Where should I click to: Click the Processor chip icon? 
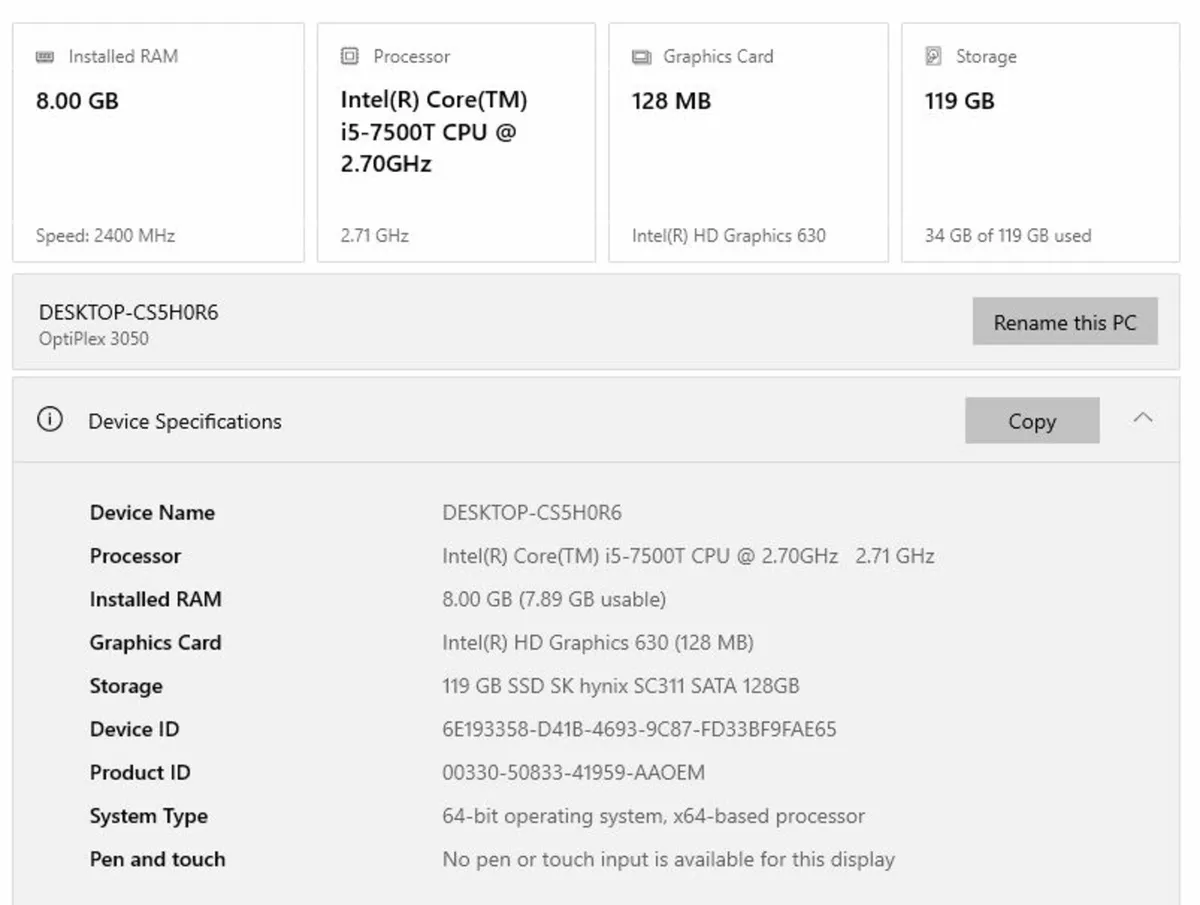click(x=349, y=57)
